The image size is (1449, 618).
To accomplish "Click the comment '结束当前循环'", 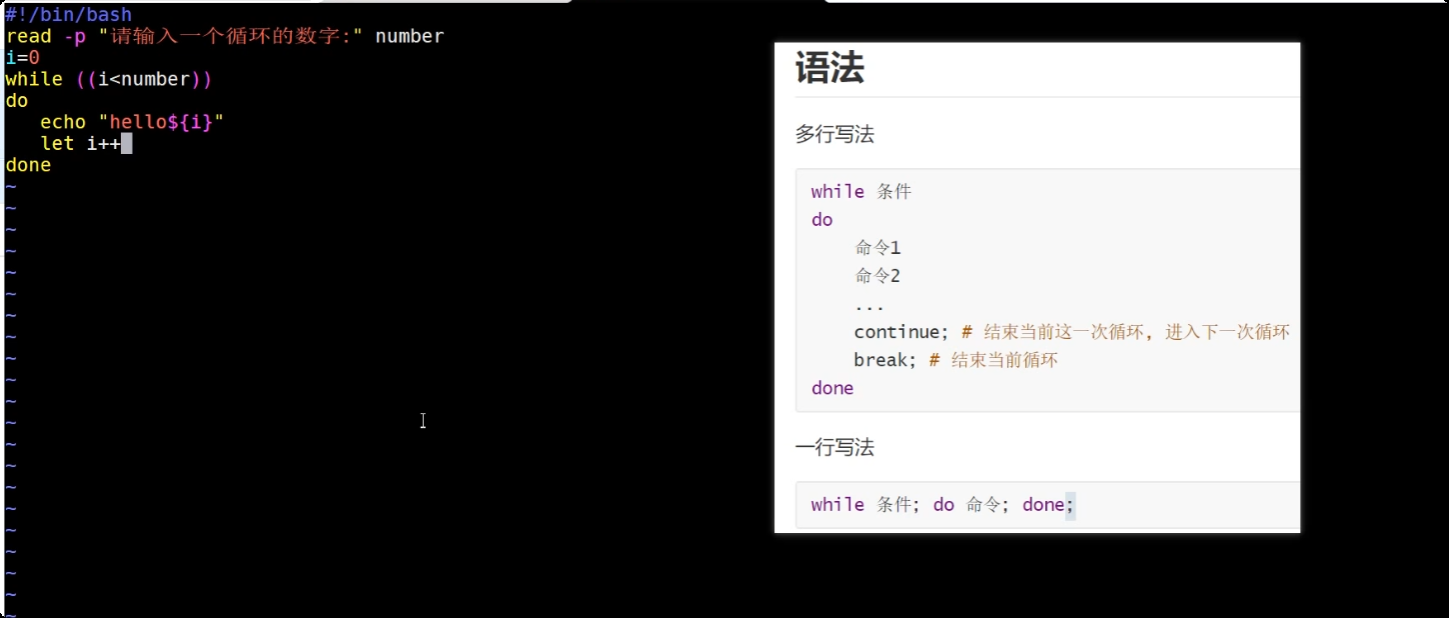I will pos(1004,360).
